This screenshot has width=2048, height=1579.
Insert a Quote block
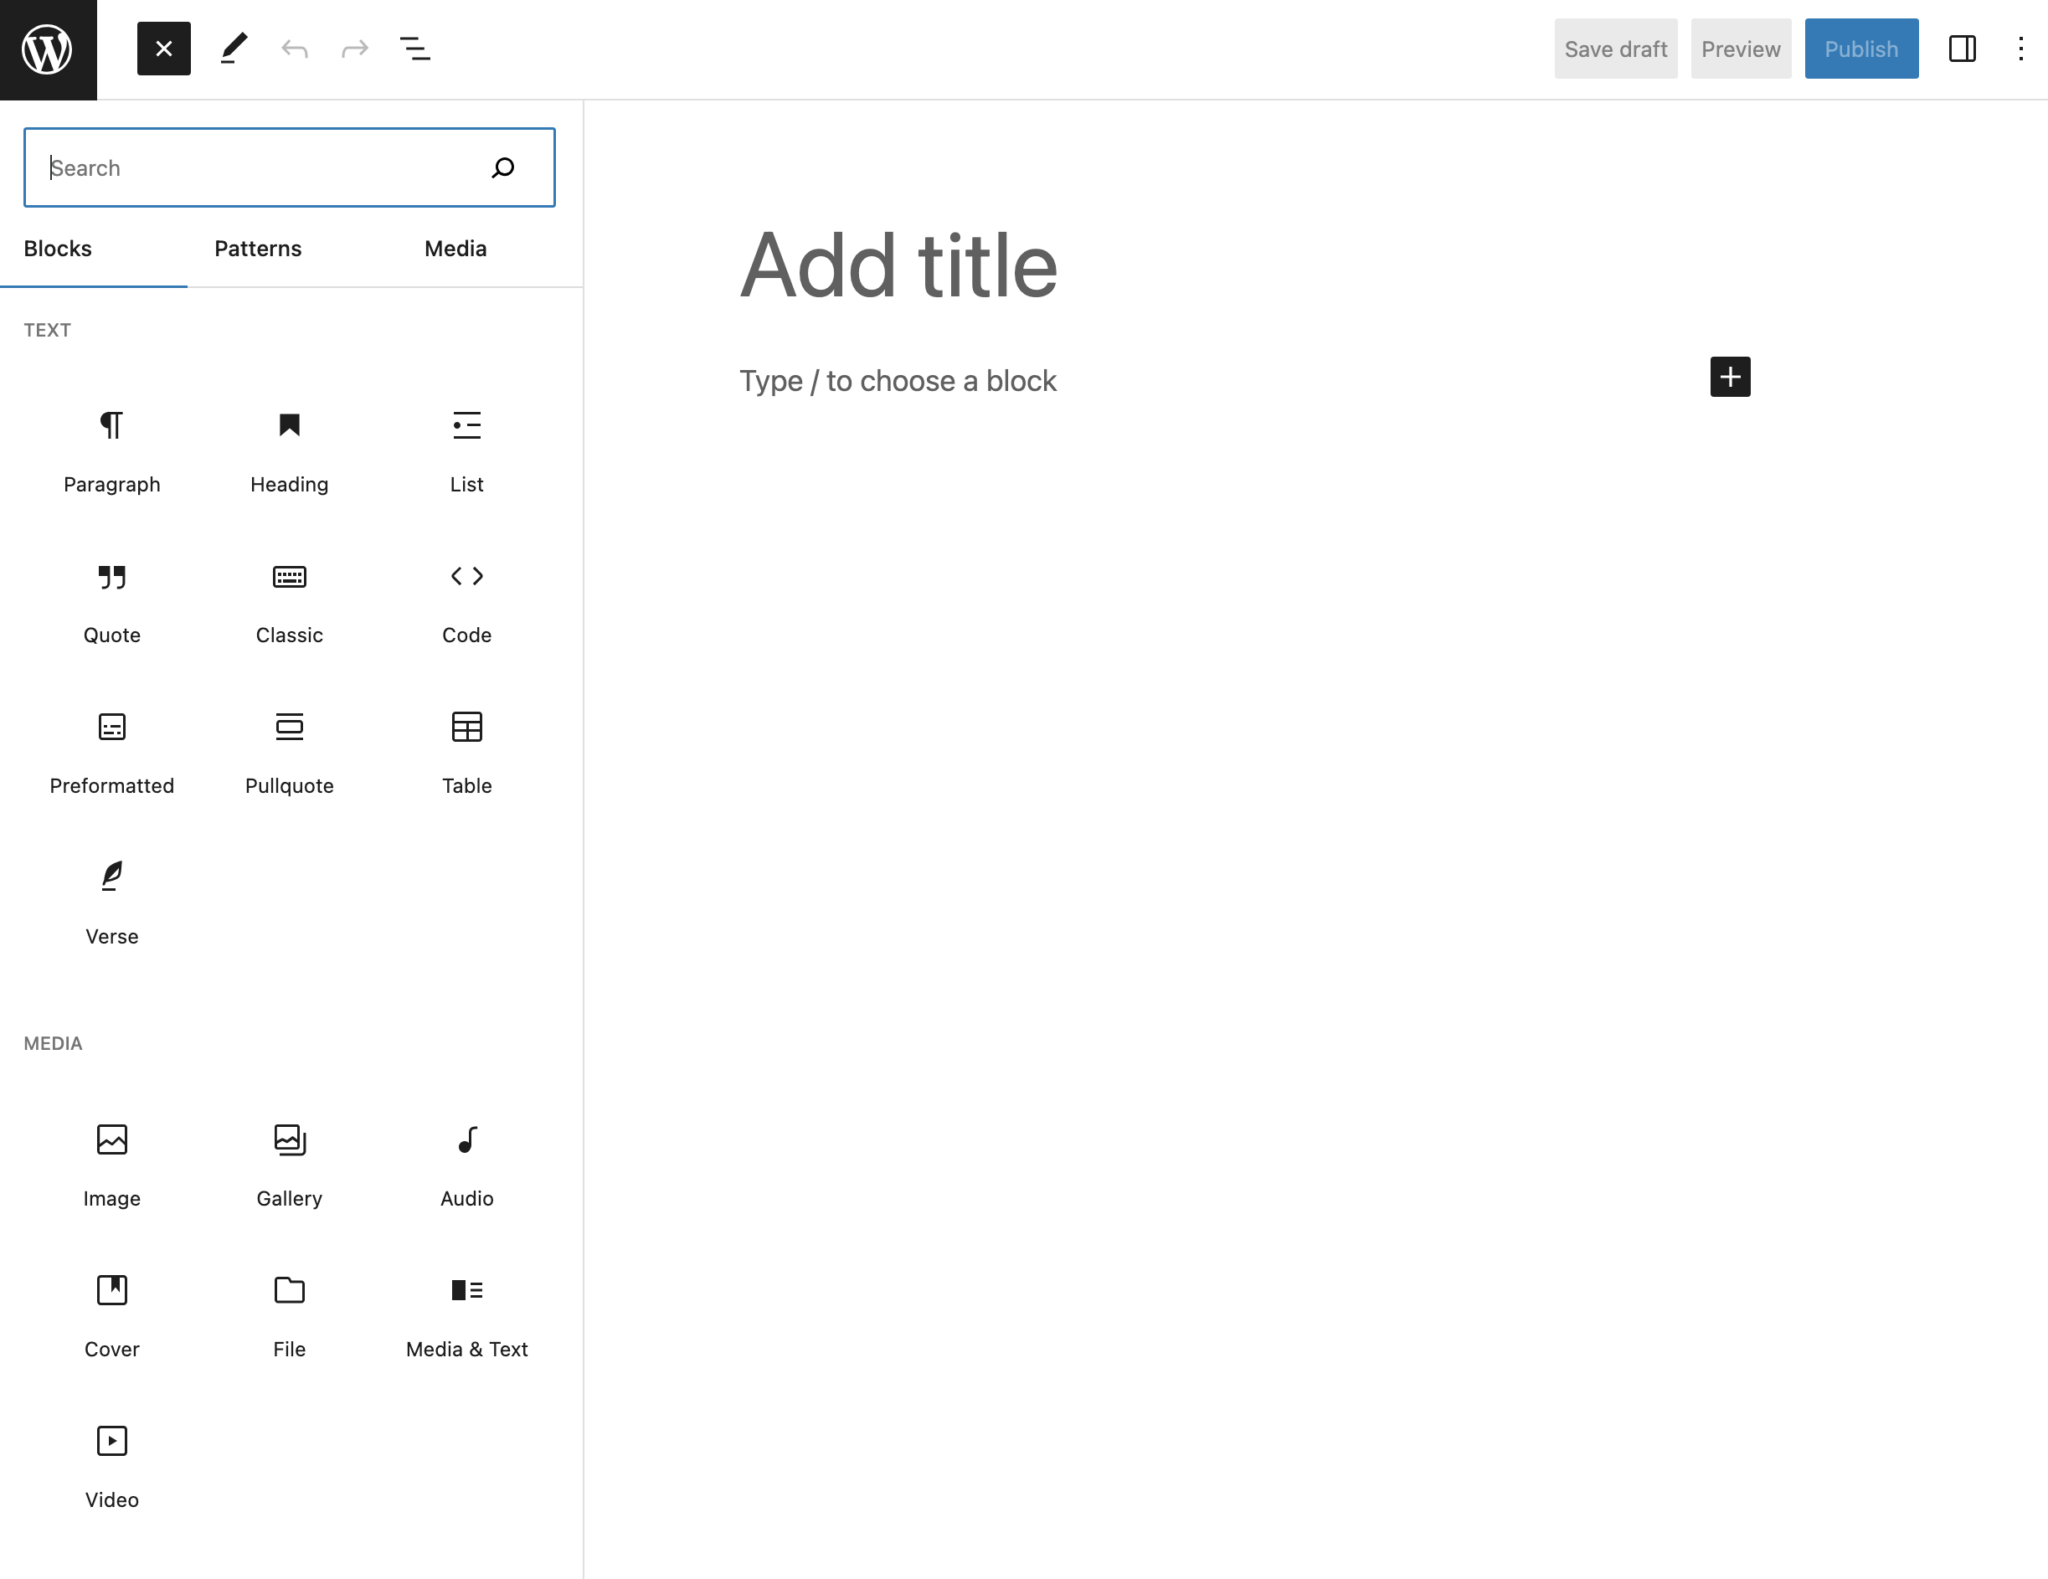pyautogui.click(x=111, y=600)
